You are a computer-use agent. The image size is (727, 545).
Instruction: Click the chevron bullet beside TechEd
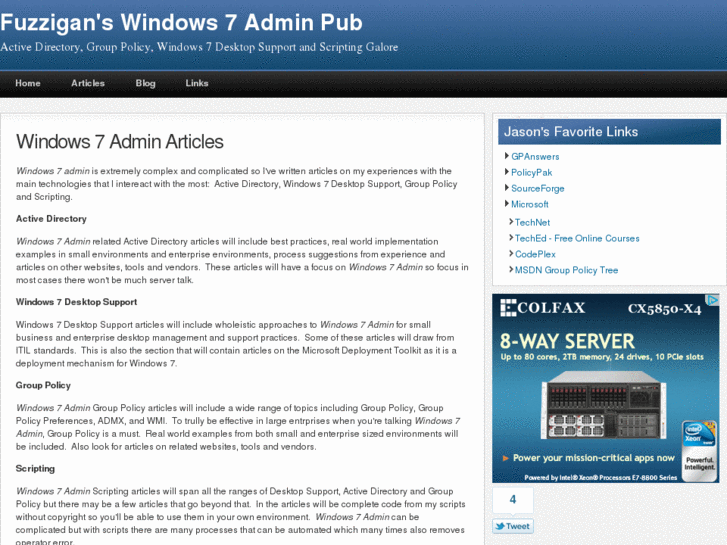tap(511, 237)
